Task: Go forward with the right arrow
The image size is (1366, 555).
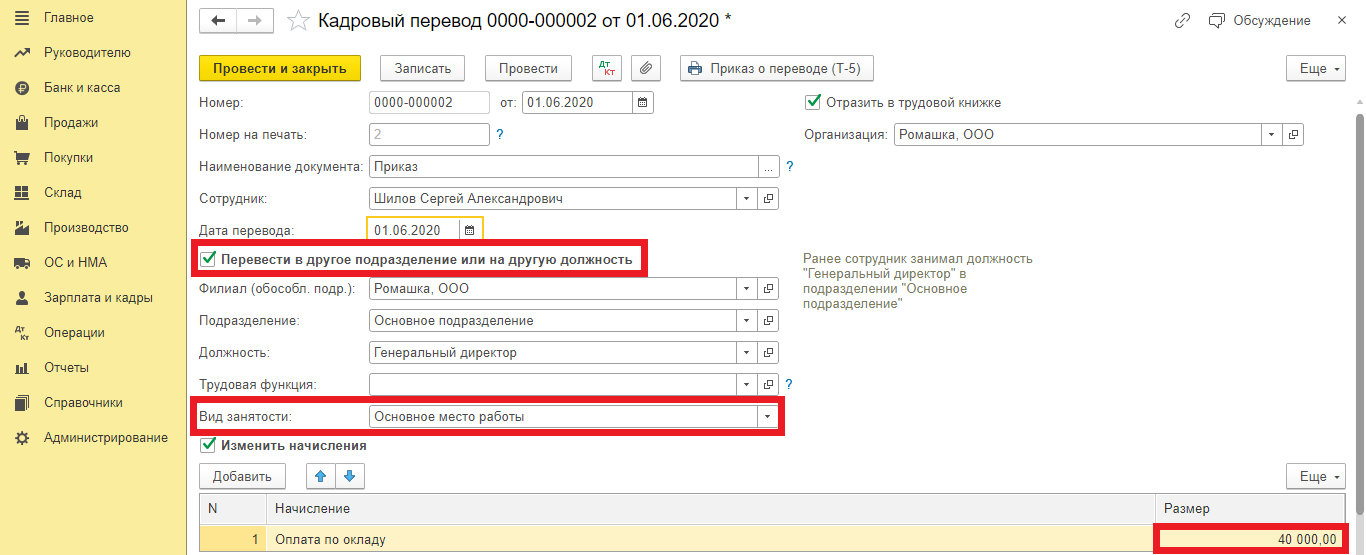Action: point(254,20)
